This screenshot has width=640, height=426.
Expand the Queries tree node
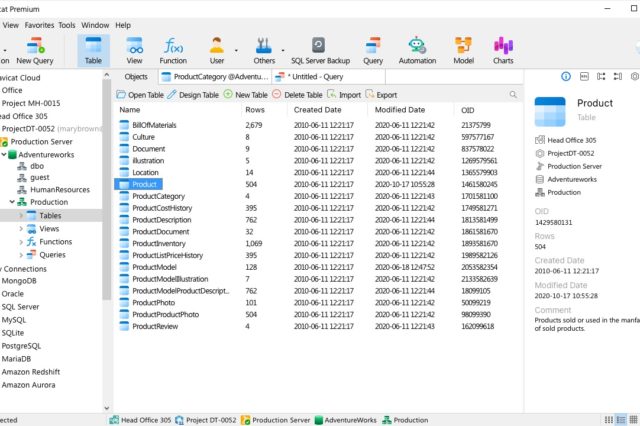pyautogui.click(x=21, y=255)
